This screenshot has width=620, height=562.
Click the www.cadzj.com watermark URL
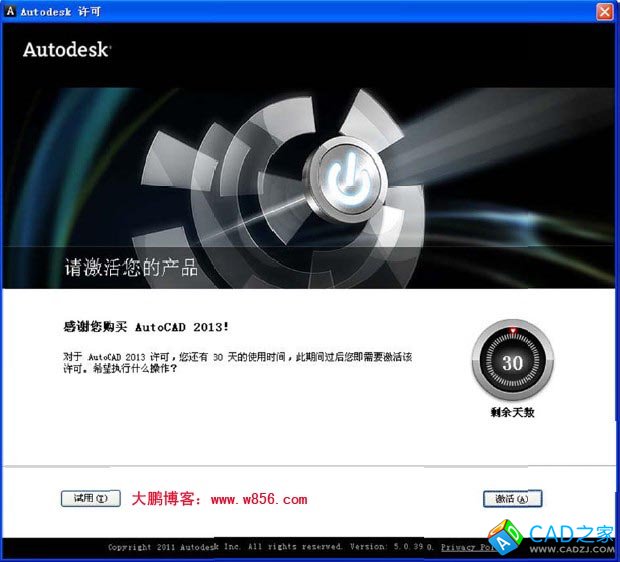(571, 548)
